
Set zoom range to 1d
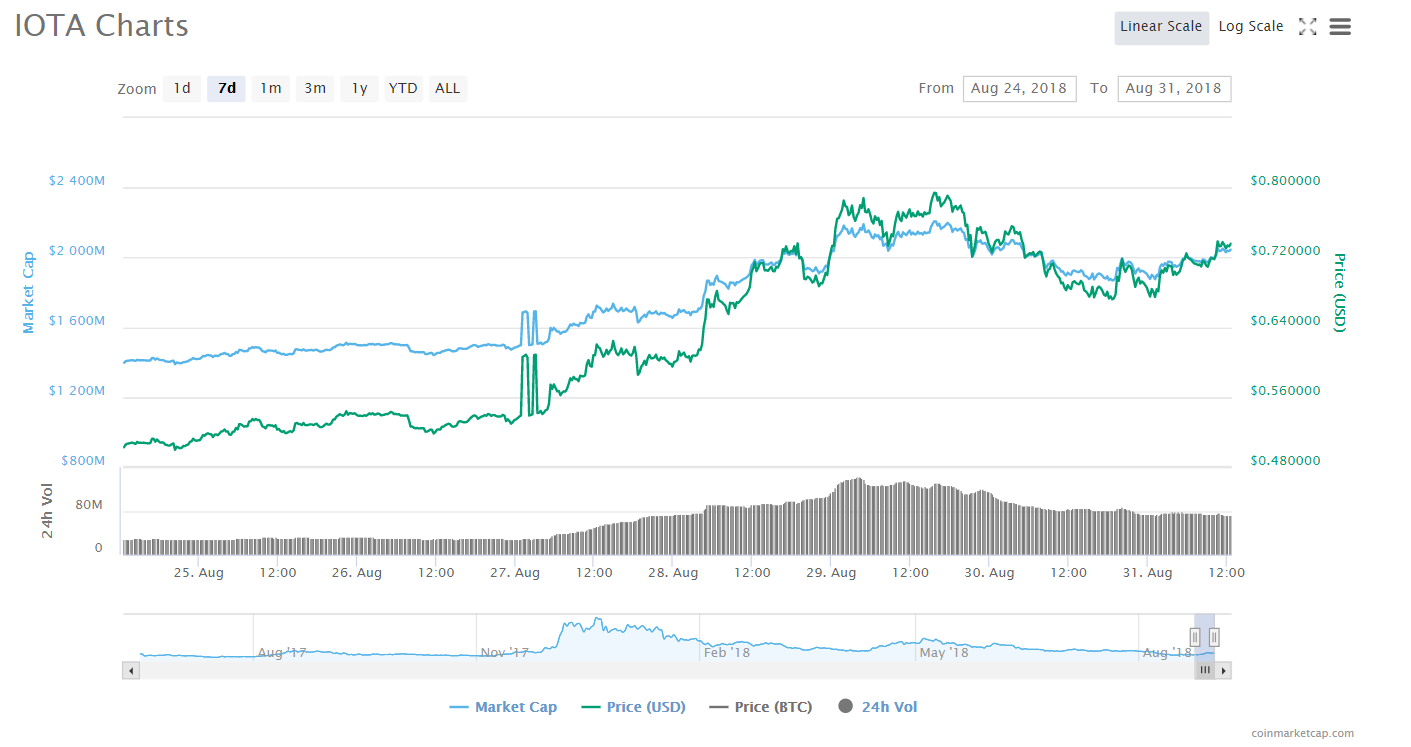(182, 88)
